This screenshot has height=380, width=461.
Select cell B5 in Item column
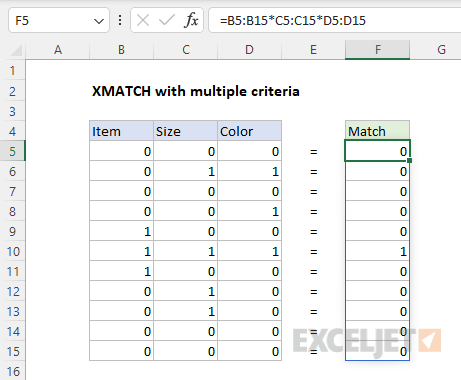tap(121, 151)
